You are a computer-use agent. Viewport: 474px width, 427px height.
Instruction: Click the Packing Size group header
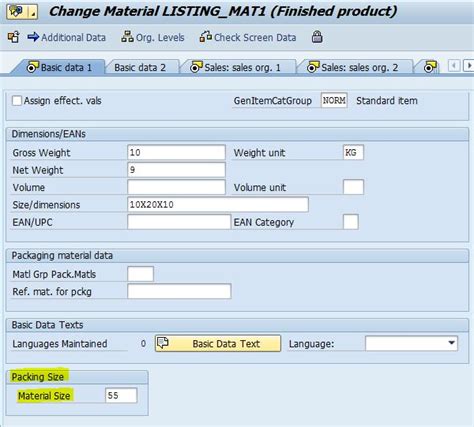pos(38,377)
